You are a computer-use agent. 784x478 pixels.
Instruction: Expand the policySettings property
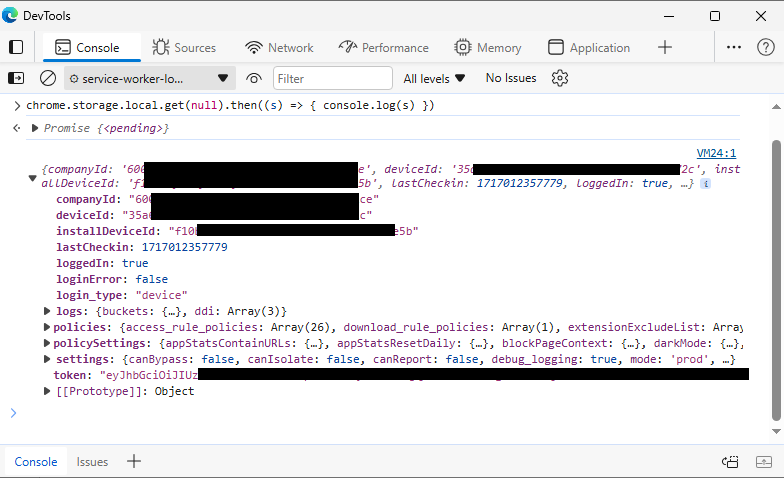pos(47,343)
